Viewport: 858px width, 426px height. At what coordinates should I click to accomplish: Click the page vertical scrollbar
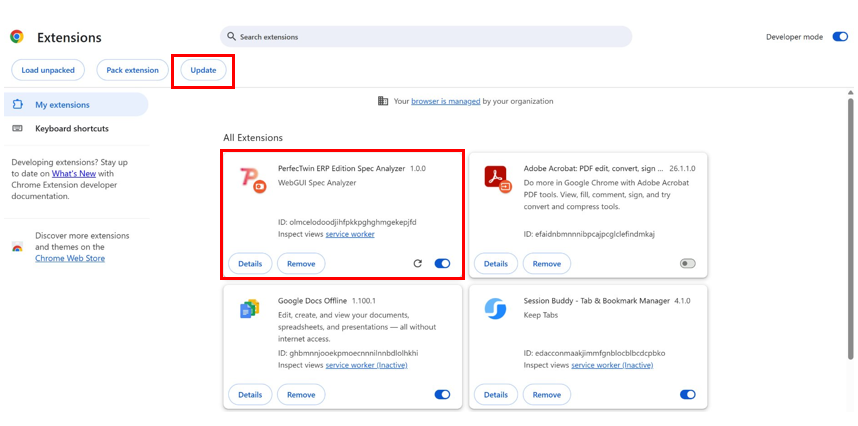point(850,230)
